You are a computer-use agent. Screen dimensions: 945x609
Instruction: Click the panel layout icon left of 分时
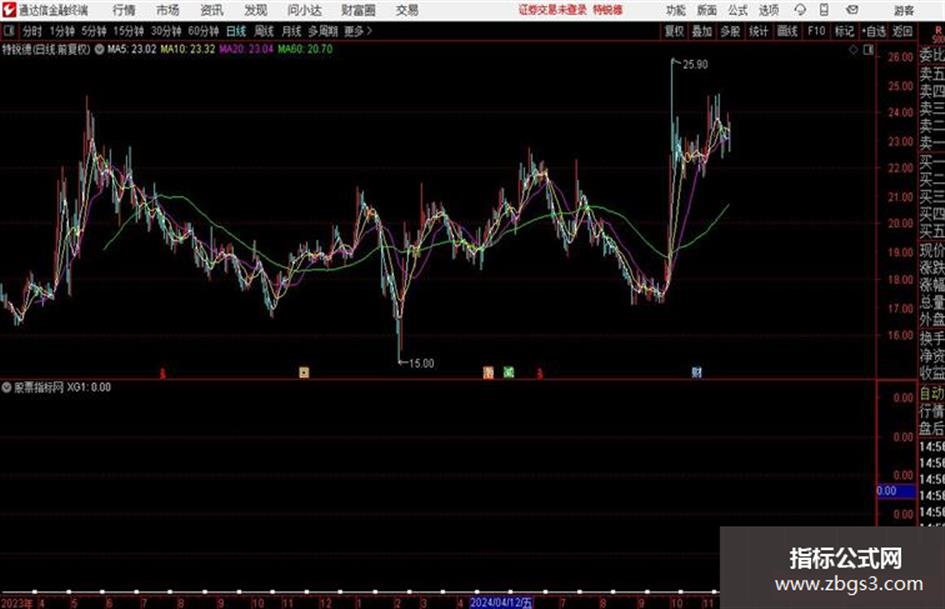[8, 31]
